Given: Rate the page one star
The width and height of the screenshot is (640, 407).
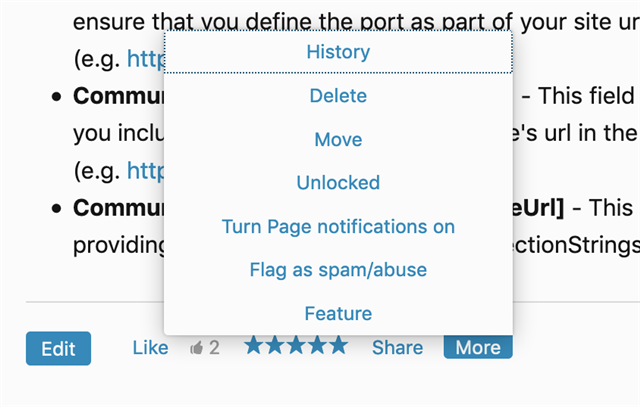Looking at the screenshot, I should (254, 345).
